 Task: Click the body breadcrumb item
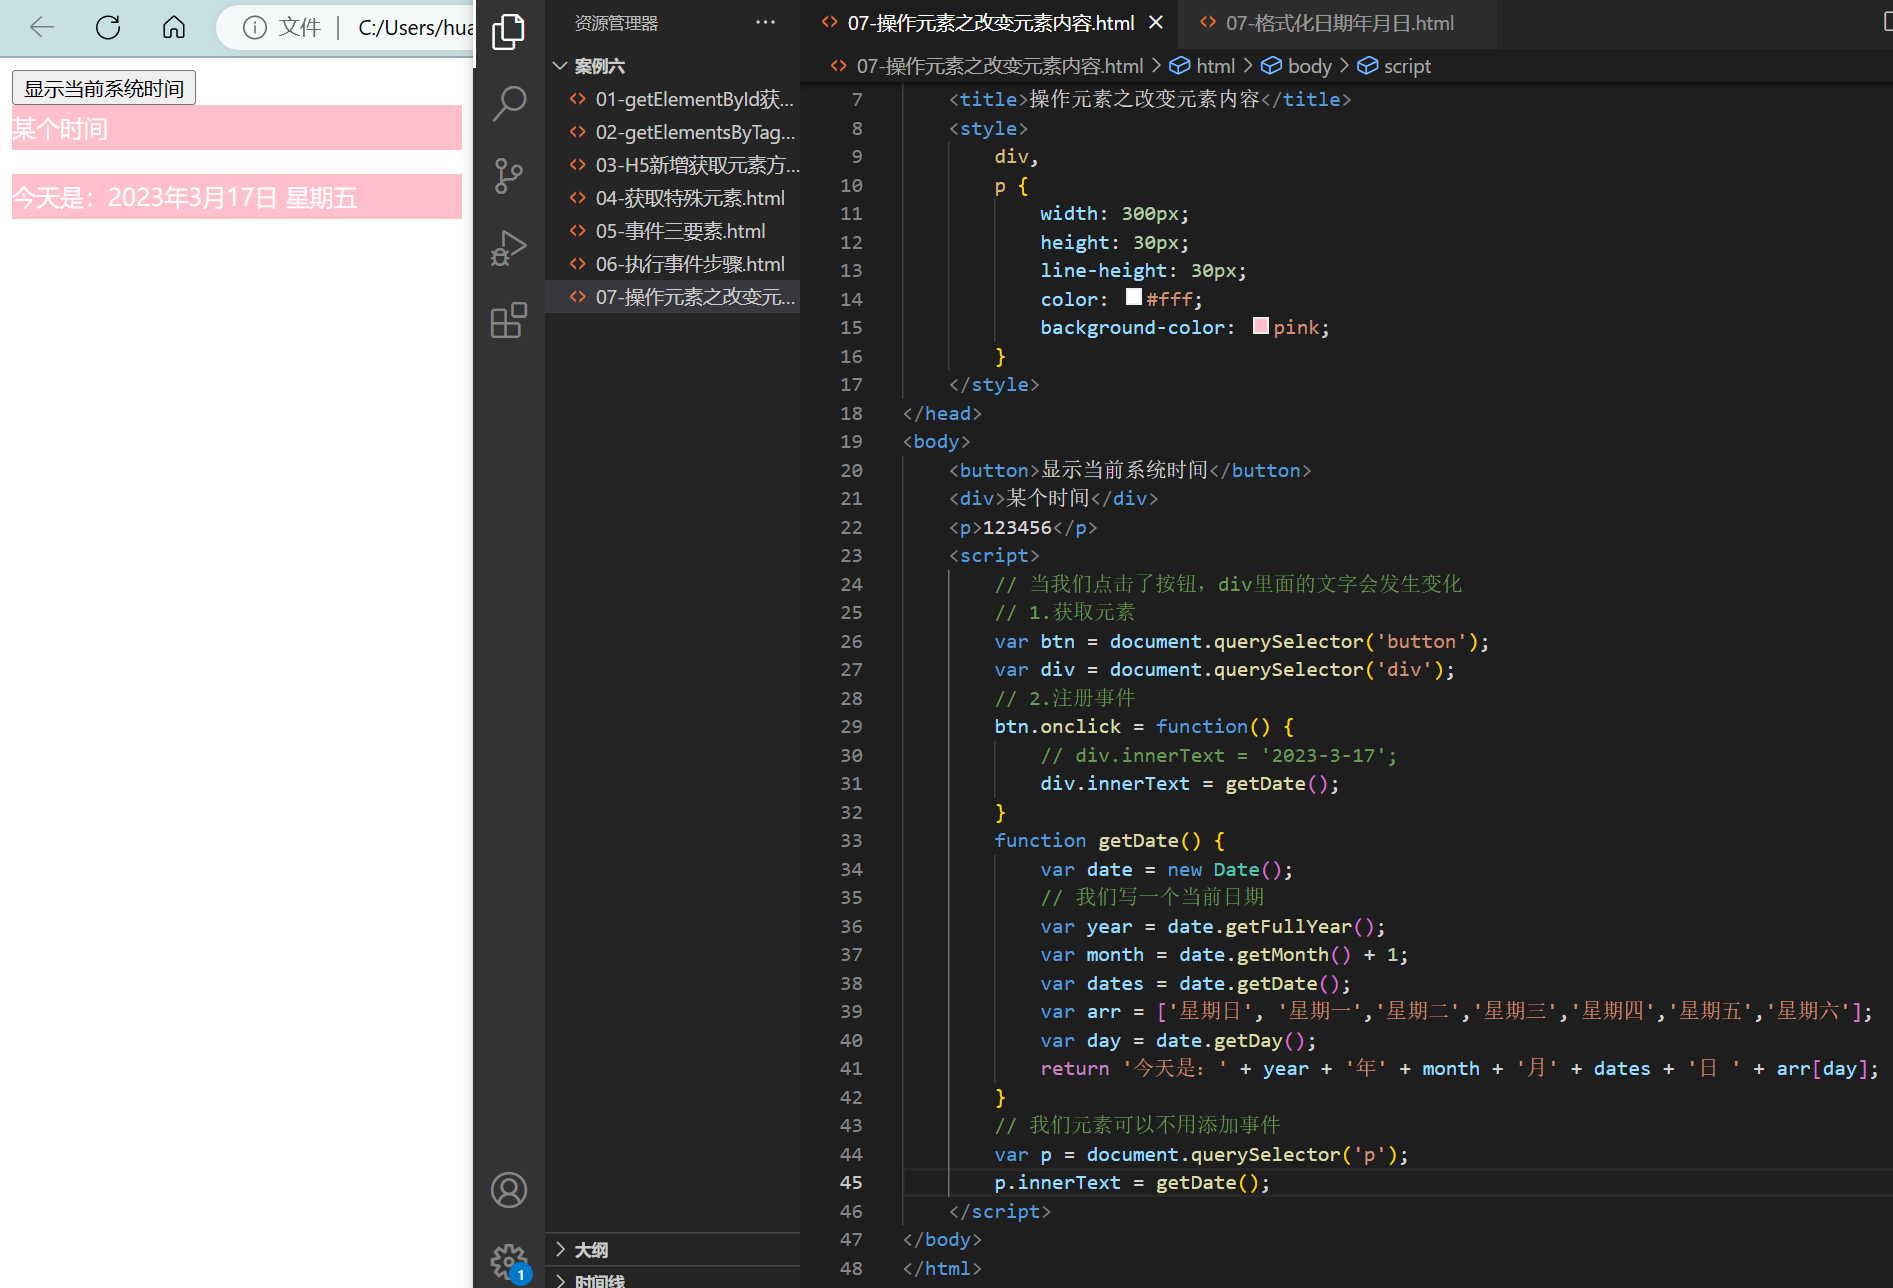(x=1296, y=66)
